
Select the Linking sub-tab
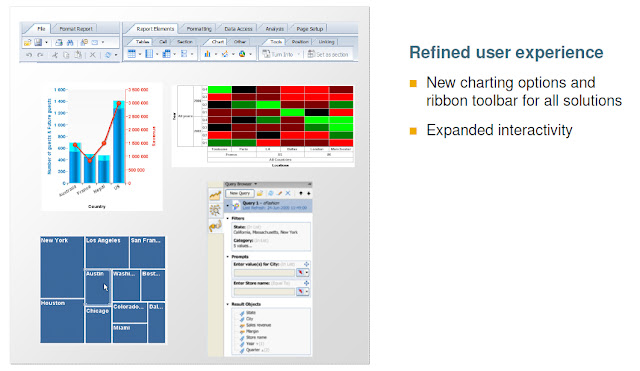(327, 42)
